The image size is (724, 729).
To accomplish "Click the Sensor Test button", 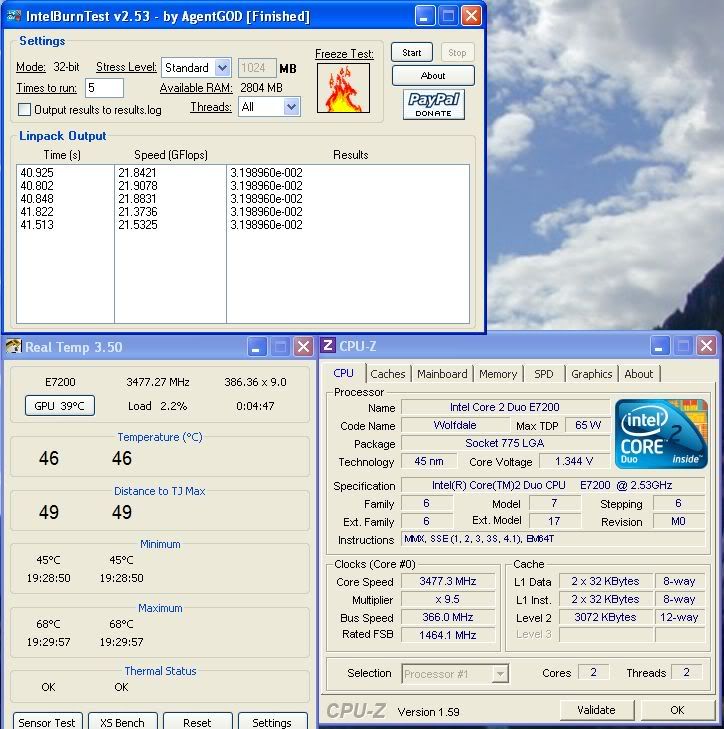I will tap(47, 722).
